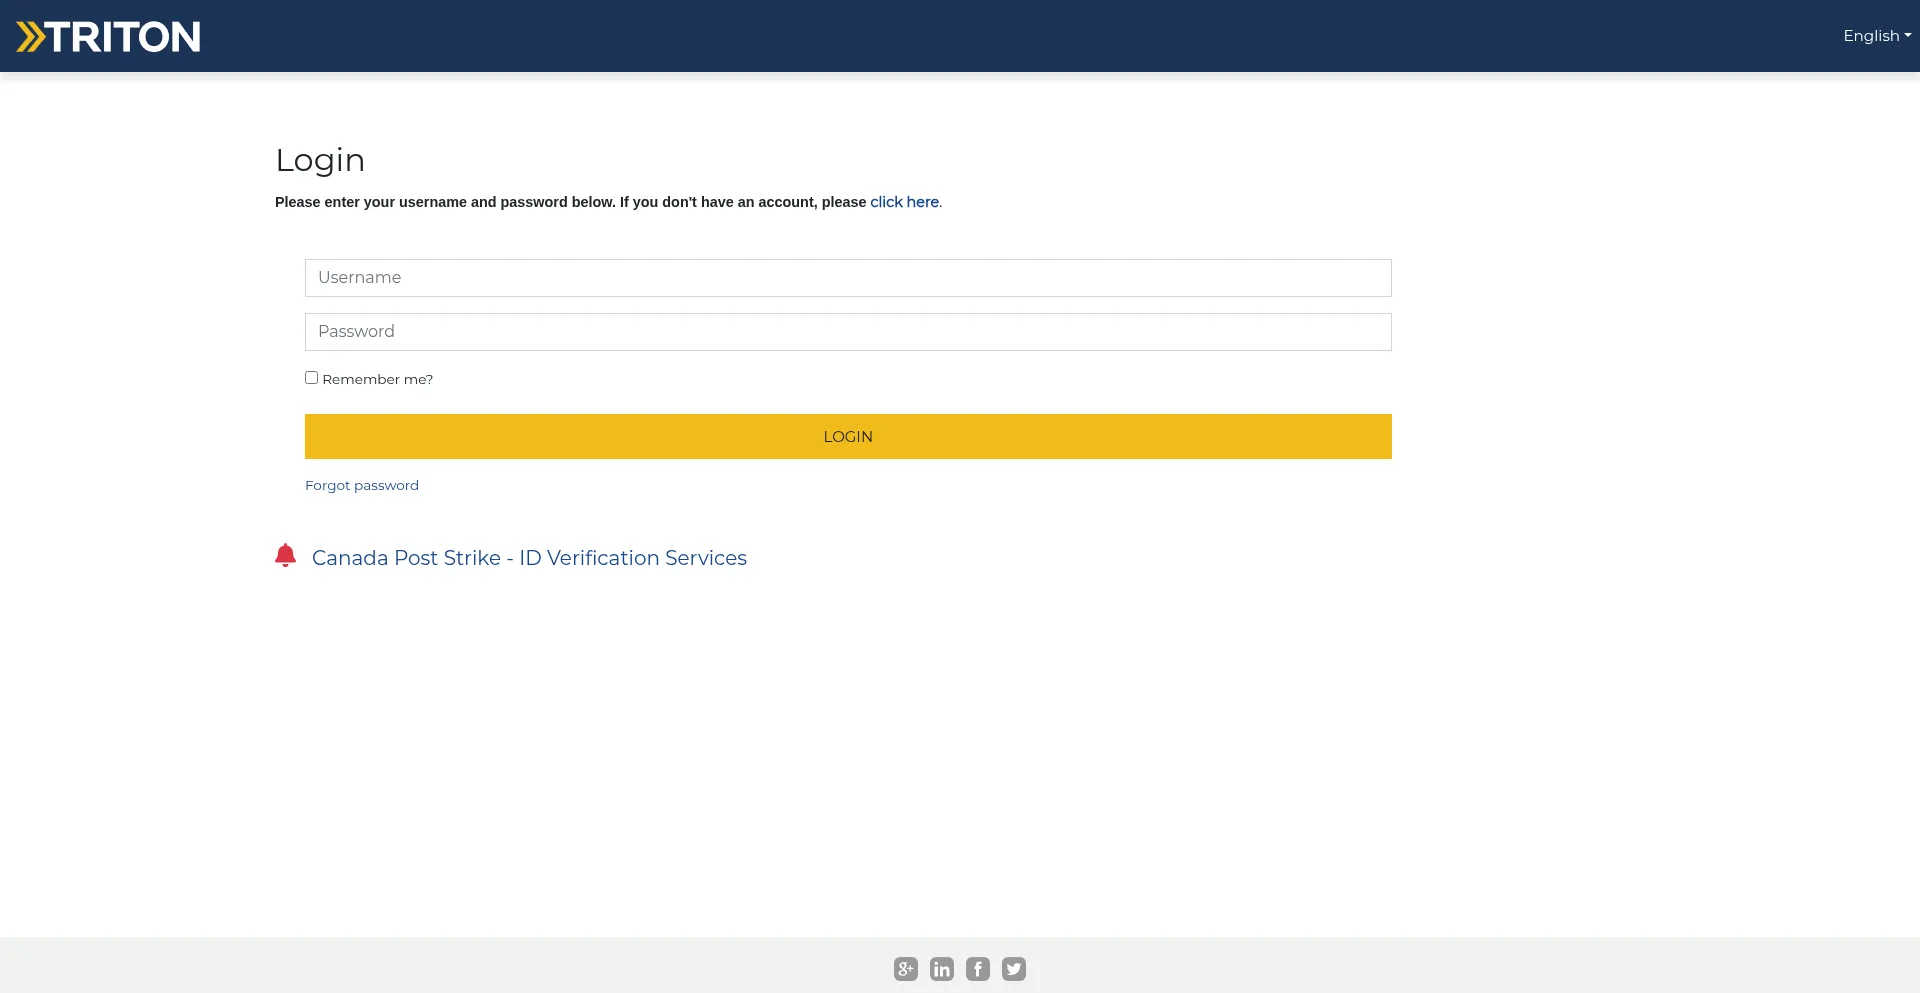Click the "Remember me?" label text

377,380
